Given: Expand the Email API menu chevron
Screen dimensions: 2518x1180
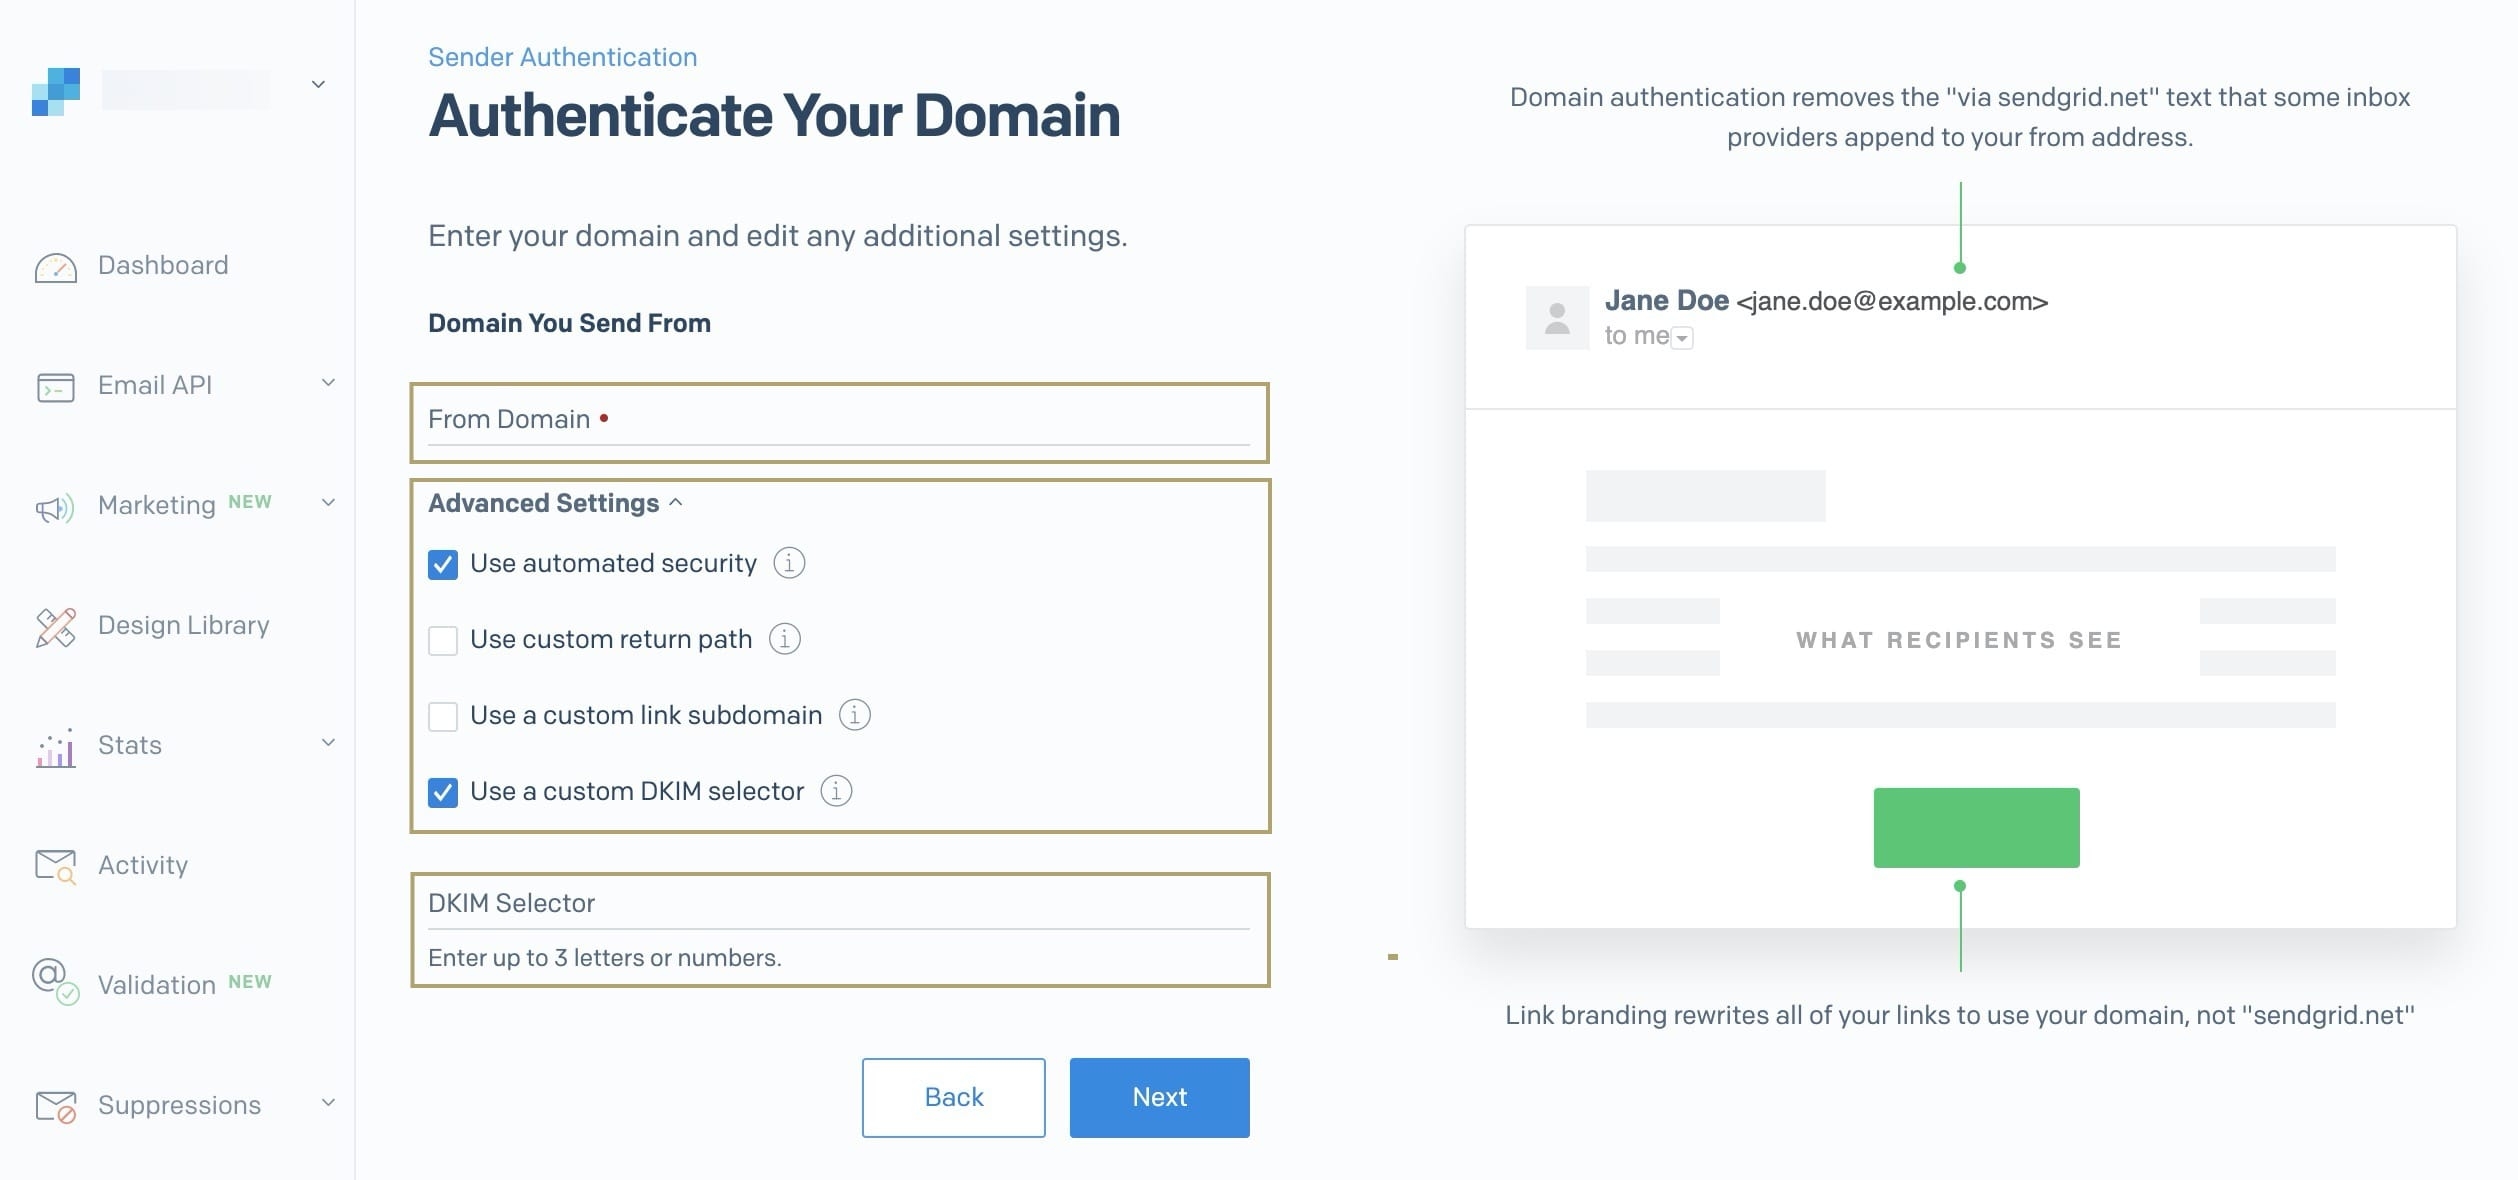Looking at the screenshot, I should 328,383.
